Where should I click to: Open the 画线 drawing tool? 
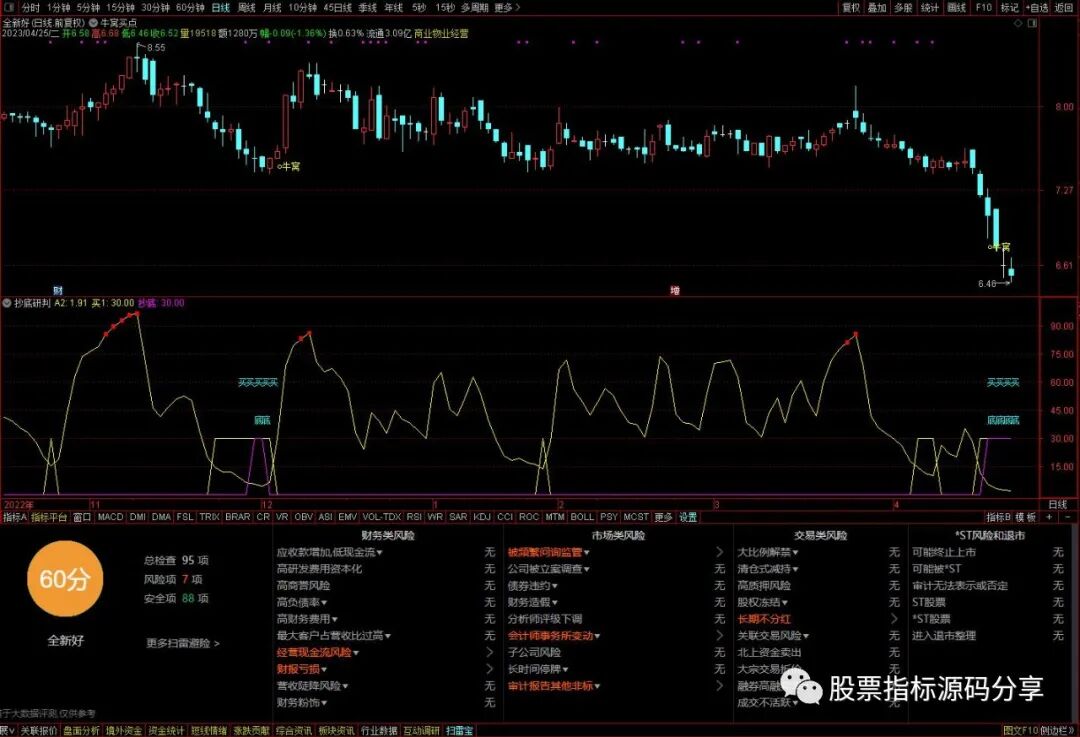957,8
